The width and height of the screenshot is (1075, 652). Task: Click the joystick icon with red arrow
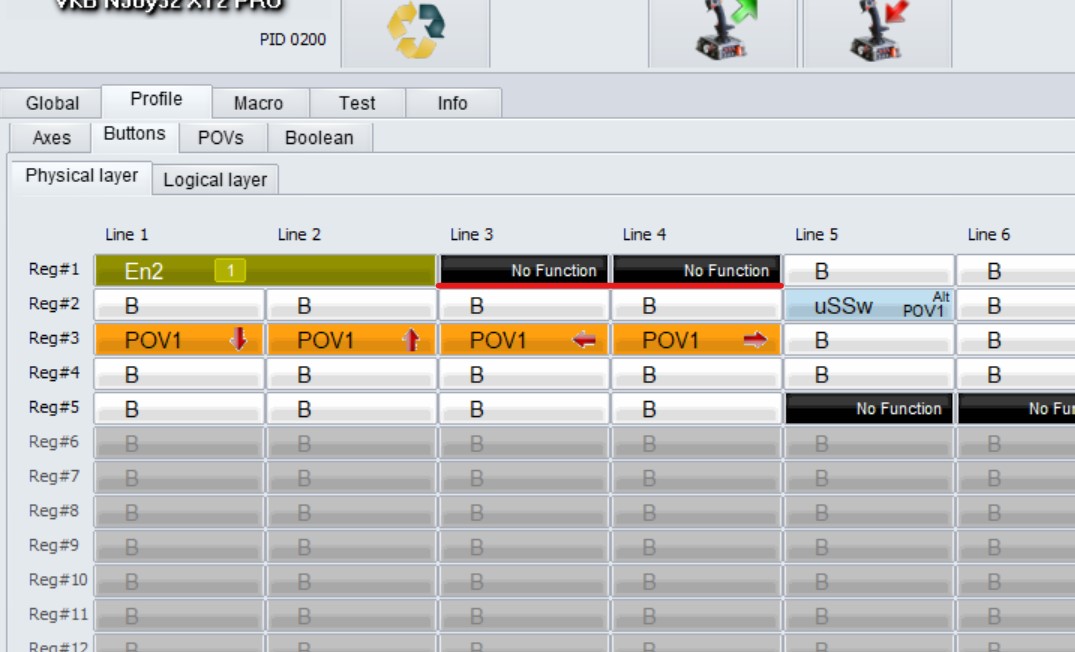[x=877, y=32]
